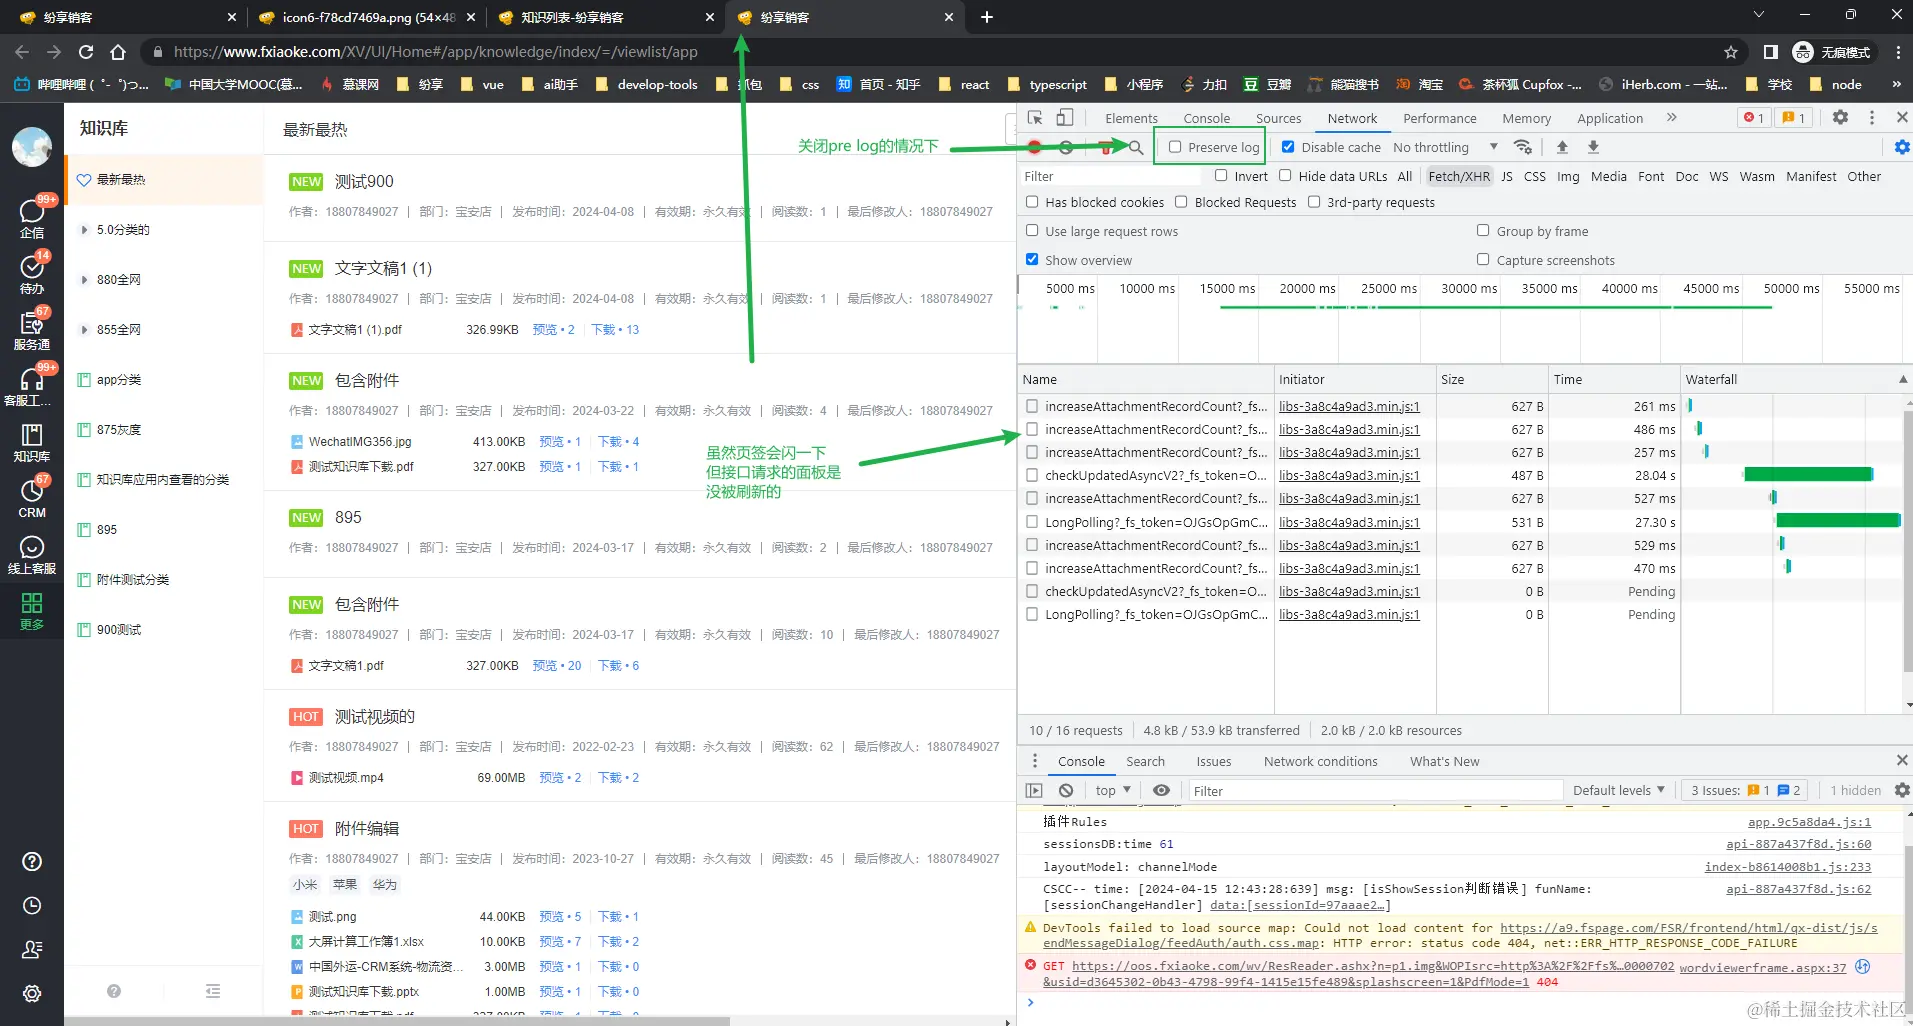This screenshot has width=1913, height=1026.
Task: Filter requests by WS type
Action: click(1718, 176)
